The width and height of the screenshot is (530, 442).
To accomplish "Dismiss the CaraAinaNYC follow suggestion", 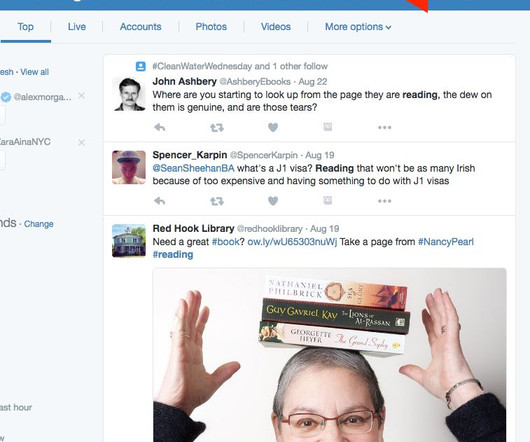I will (81, 142).
